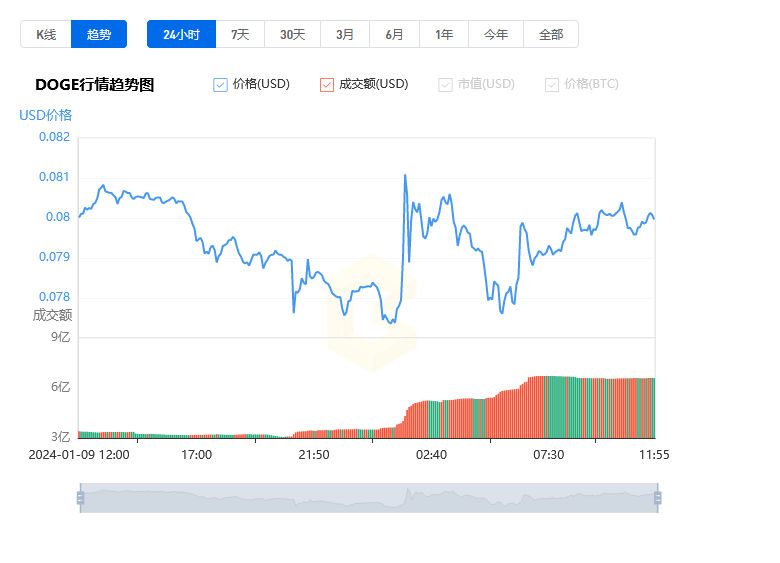Screen dimensions: 780x563
Task: Enable the 价格(BTC) series checkbox
Action: (552, 85)
